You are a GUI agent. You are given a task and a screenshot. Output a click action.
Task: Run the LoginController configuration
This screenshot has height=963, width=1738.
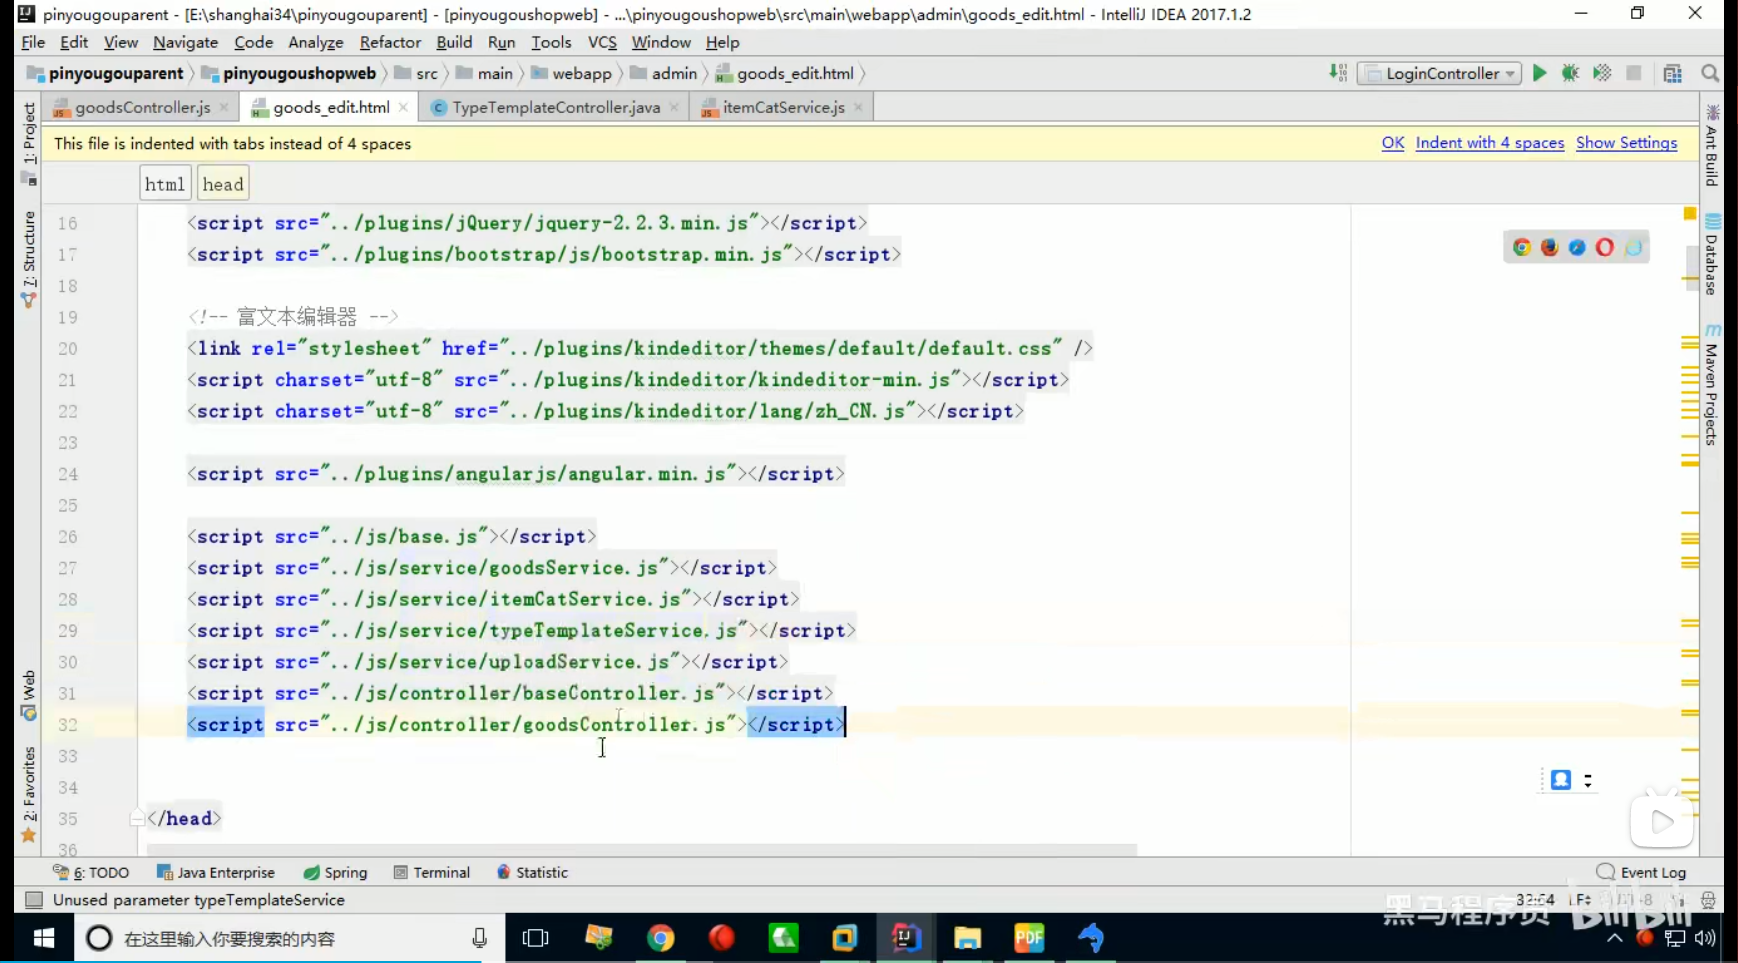(x=1539, y=73)
